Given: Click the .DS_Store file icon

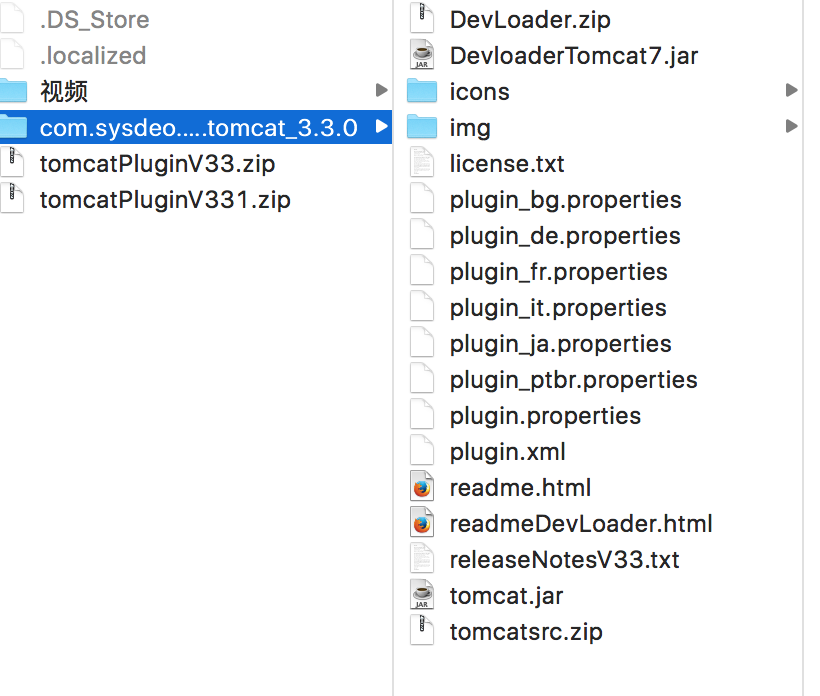Looking at the screenshot, I should (13, 18).
